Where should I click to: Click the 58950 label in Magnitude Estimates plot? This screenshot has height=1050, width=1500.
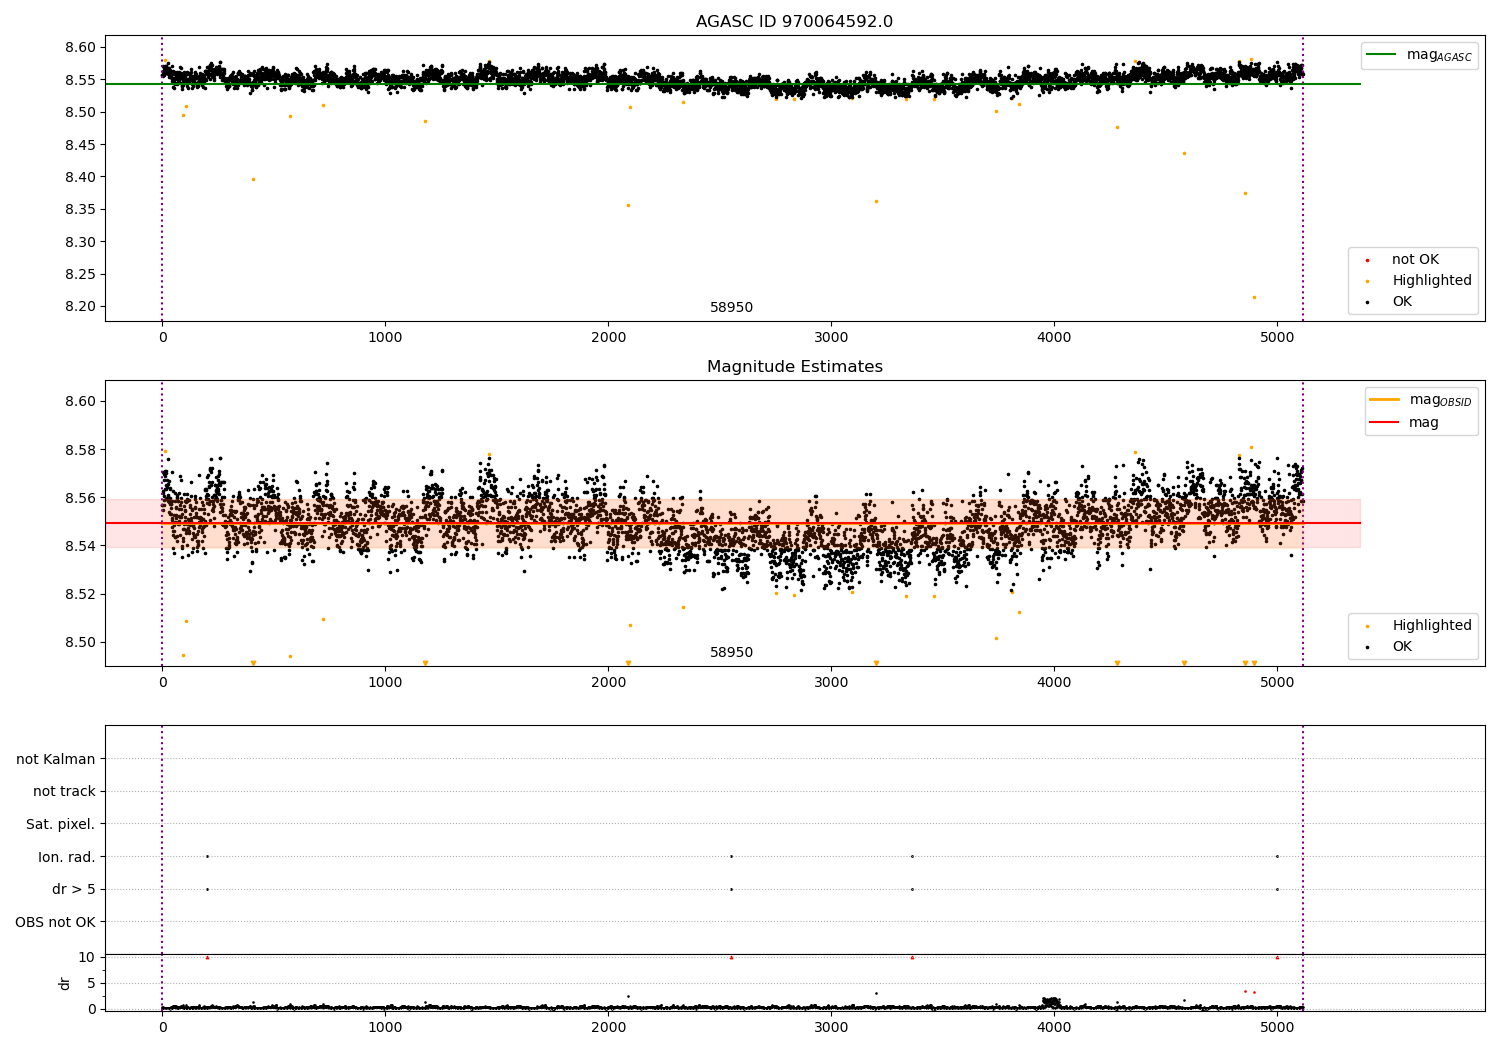click(731, 653)
